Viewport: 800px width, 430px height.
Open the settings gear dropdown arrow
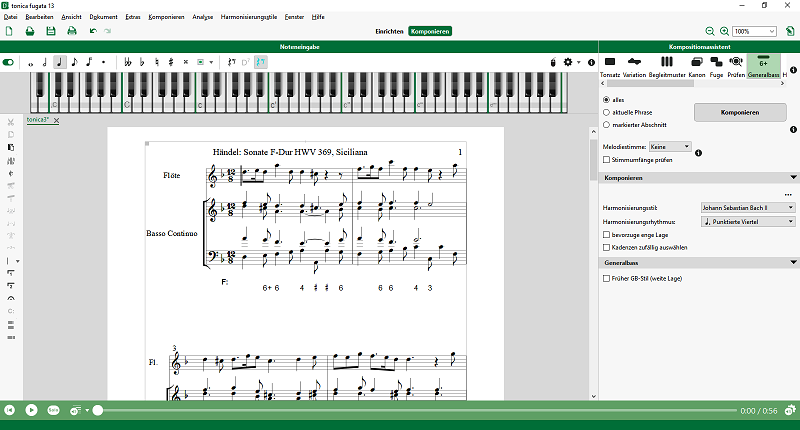click(x=579, y=62)
